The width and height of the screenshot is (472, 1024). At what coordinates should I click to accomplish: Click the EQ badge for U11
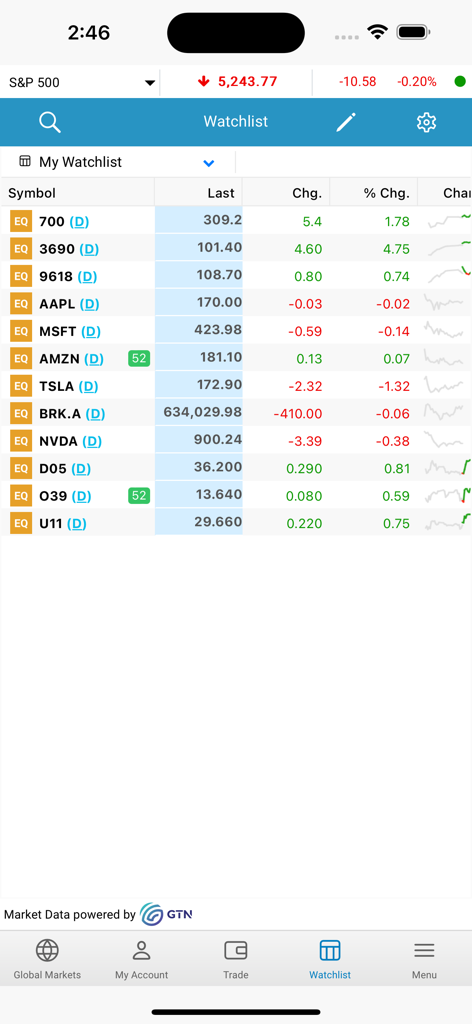click(x=21, y=523)
